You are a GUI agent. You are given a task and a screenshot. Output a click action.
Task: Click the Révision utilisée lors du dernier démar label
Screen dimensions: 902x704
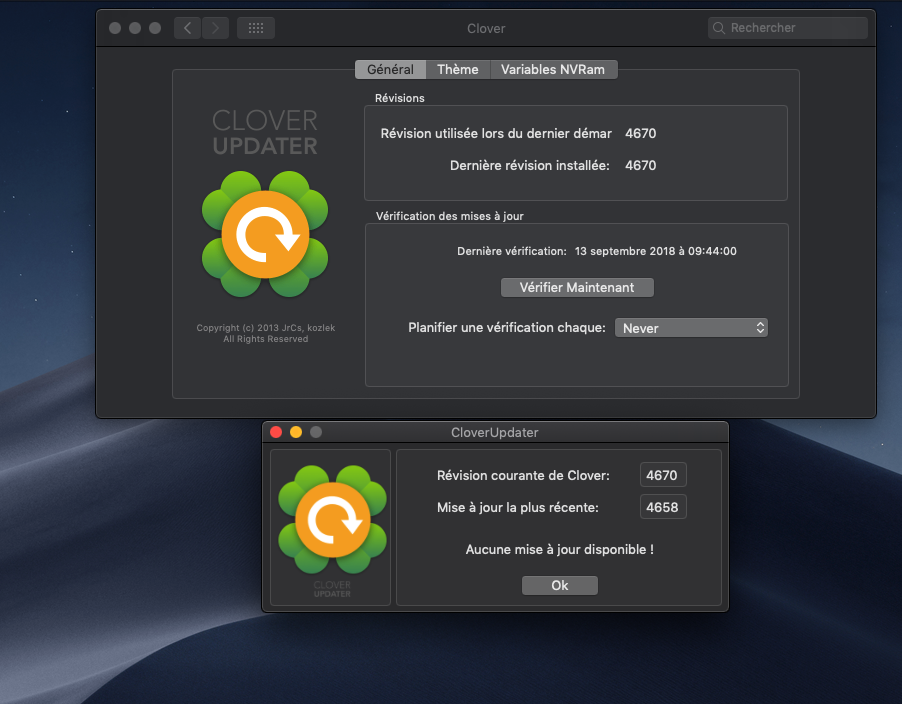pyautogui.click(x=496, y=133)
